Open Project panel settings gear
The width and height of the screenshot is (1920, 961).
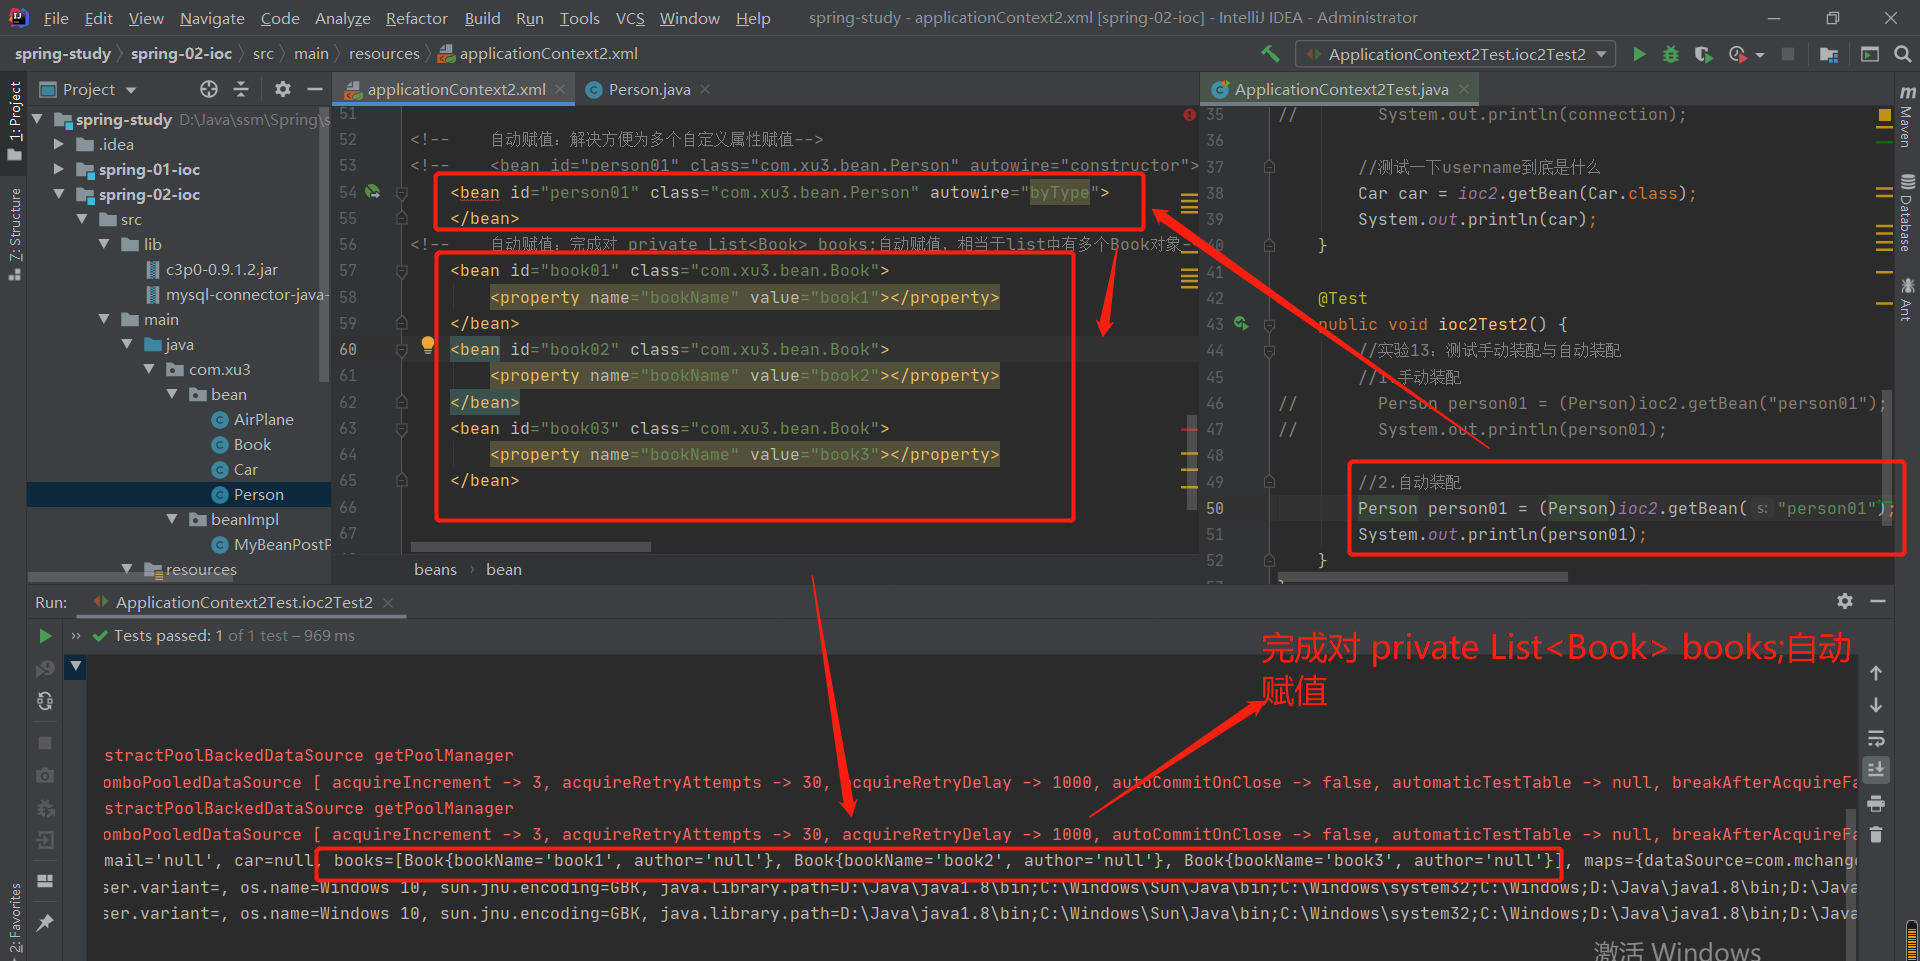tap(283, 89)
